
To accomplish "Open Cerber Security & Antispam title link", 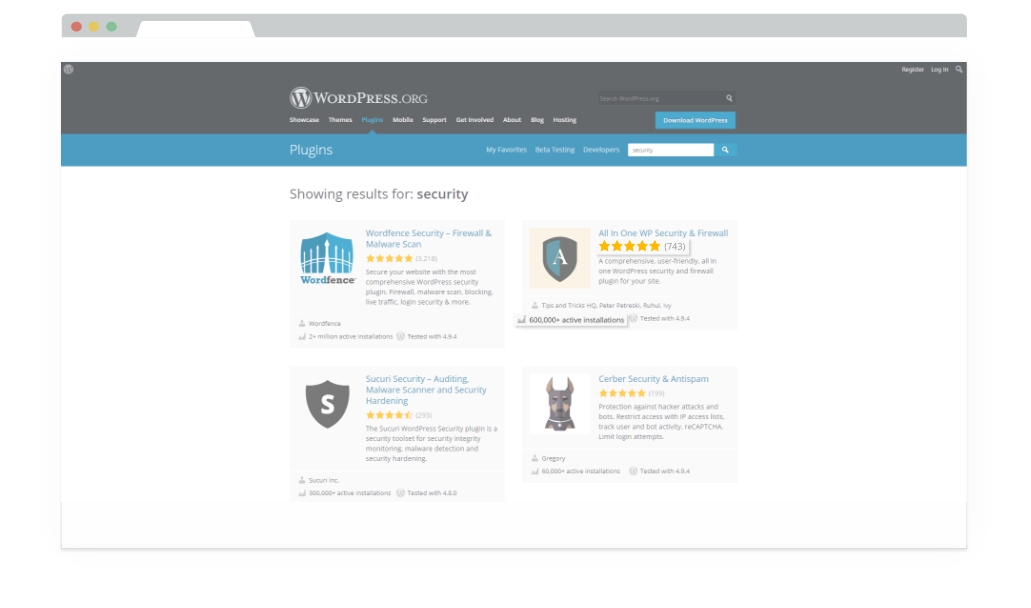I will tap(654, 379).
